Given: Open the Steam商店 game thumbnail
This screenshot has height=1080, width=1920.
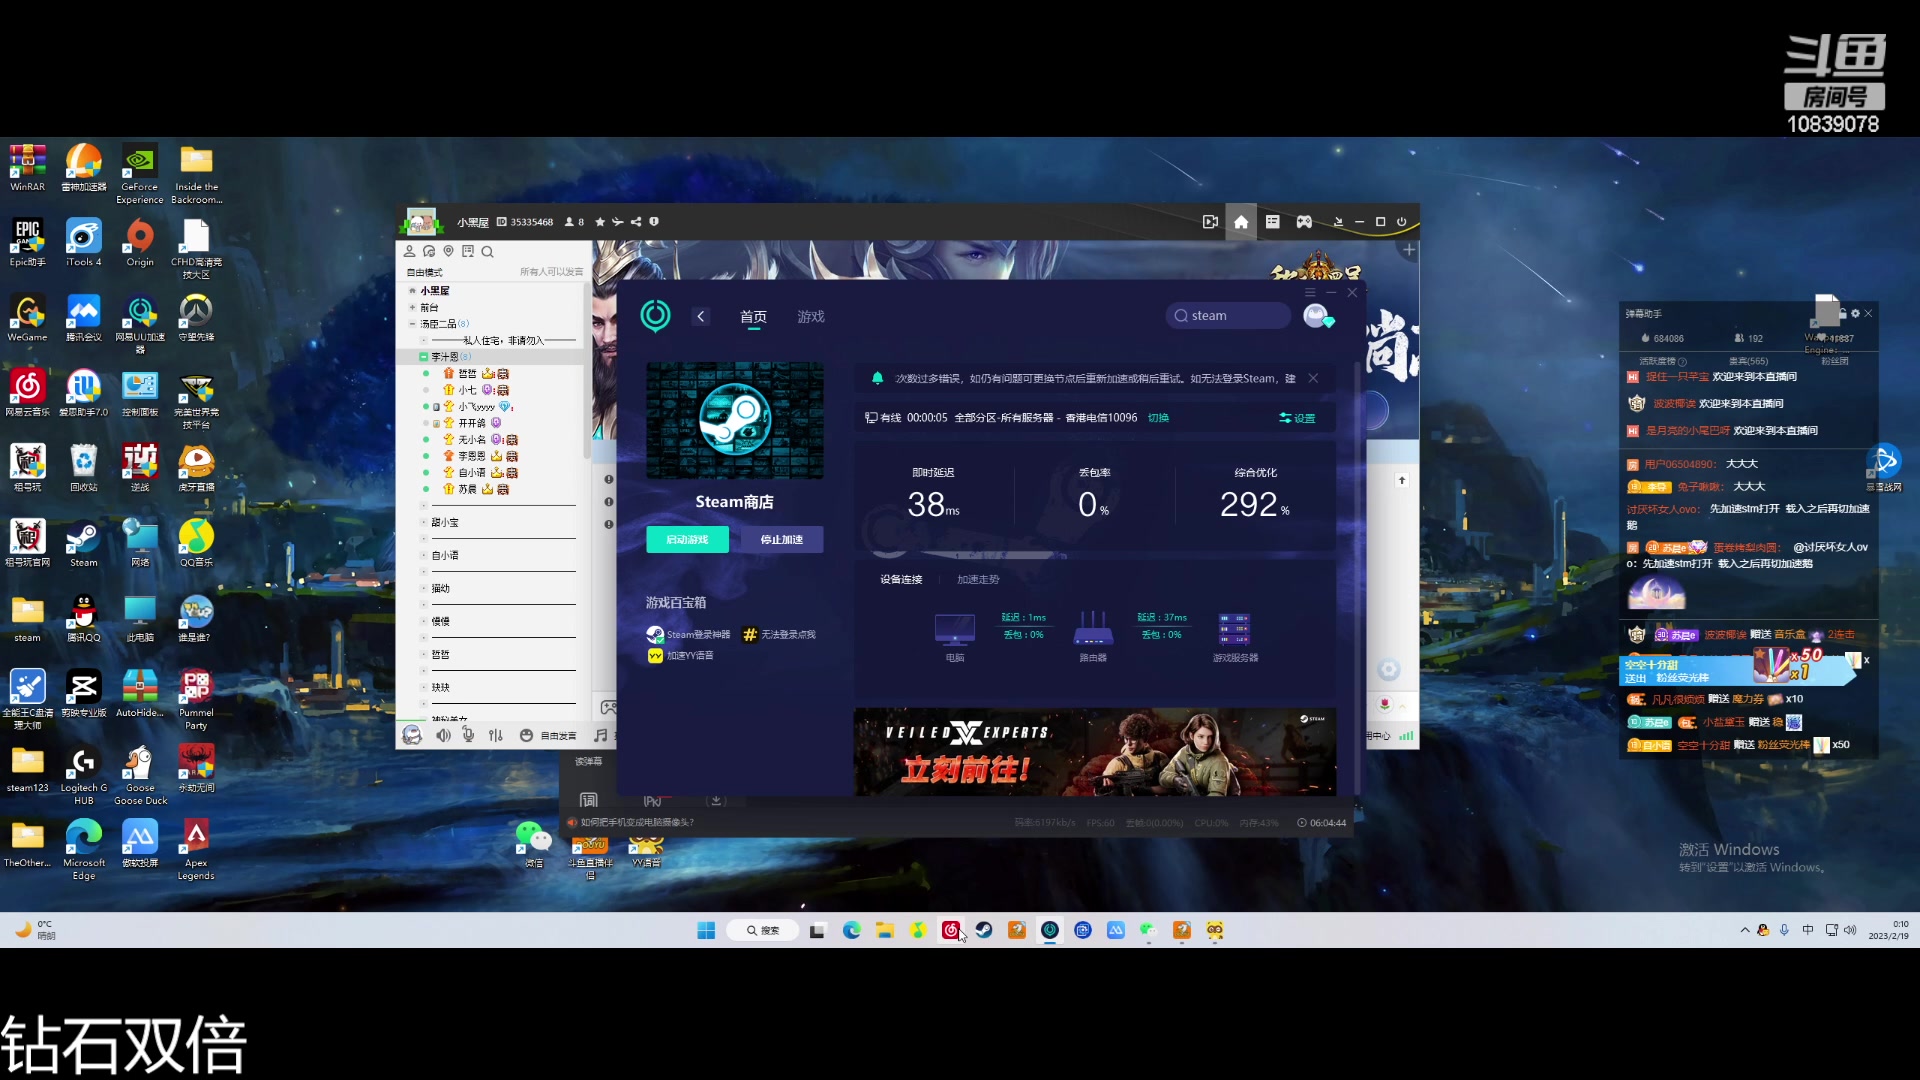Looking at the screenshot, I should click(x=735, y=420).
